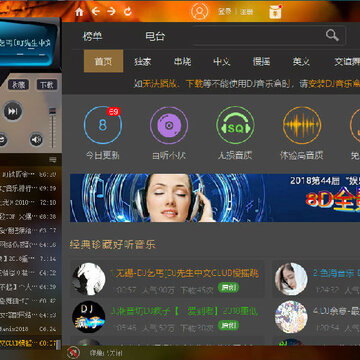Click the red crossed-circle status bar icon
This screenshot has height=360, width=360.
coord(73,353)
